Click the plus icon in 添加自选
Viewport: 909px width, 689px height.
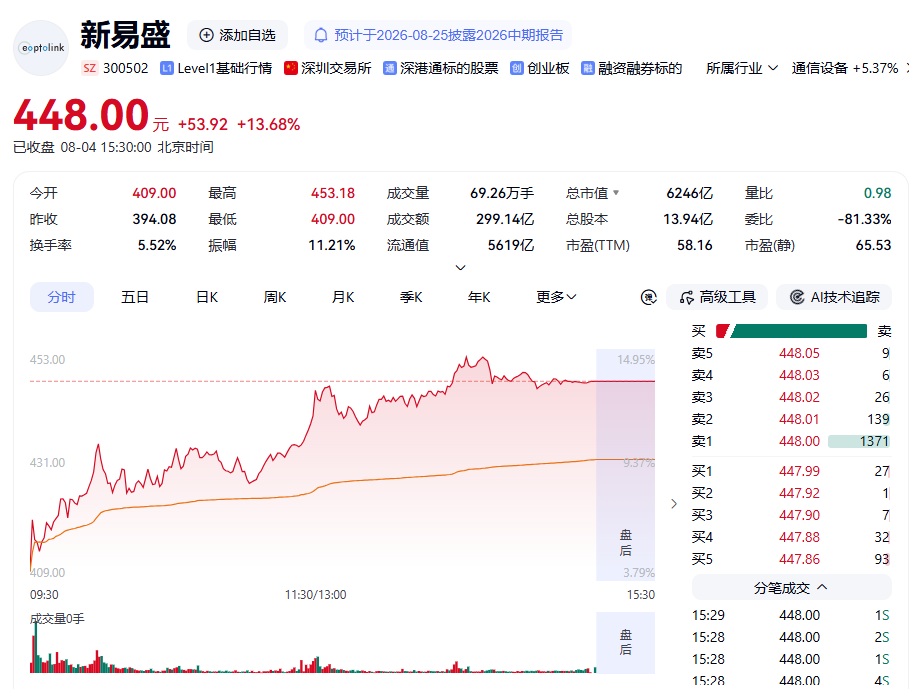coord(206,35)
